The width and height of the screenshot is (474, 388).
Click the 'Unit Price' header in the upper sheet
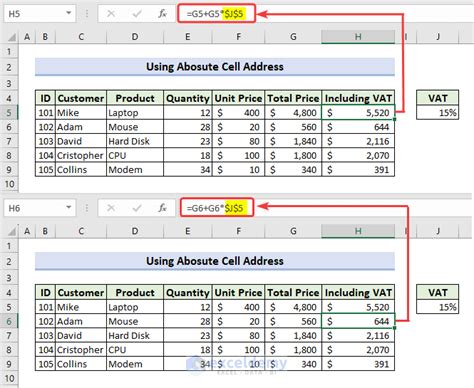pyautogui.click(x=238, y=98)
